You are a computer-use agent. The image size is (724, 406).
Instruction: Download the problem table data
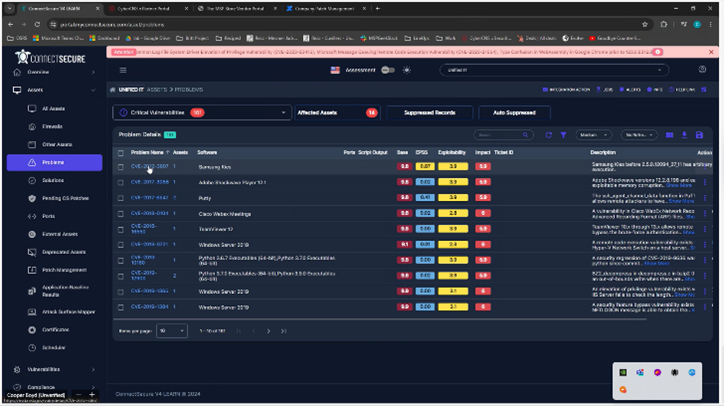pos(684,135)
